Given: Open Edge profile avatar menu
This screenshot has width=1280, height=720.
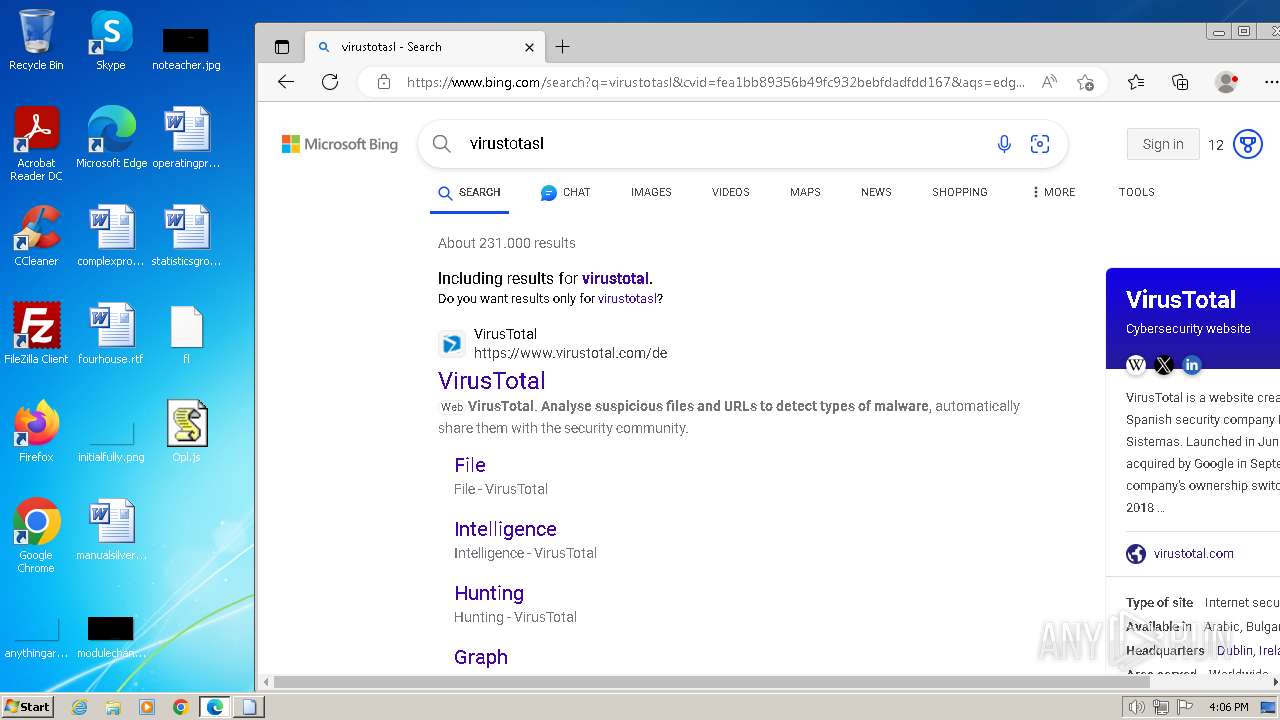Looking at the screenshot, I should click(x=1226, y=82).
